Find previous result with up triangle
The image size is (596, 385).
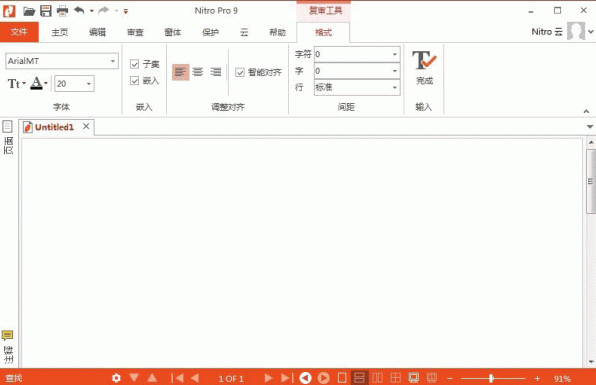[x=152, y=377]
